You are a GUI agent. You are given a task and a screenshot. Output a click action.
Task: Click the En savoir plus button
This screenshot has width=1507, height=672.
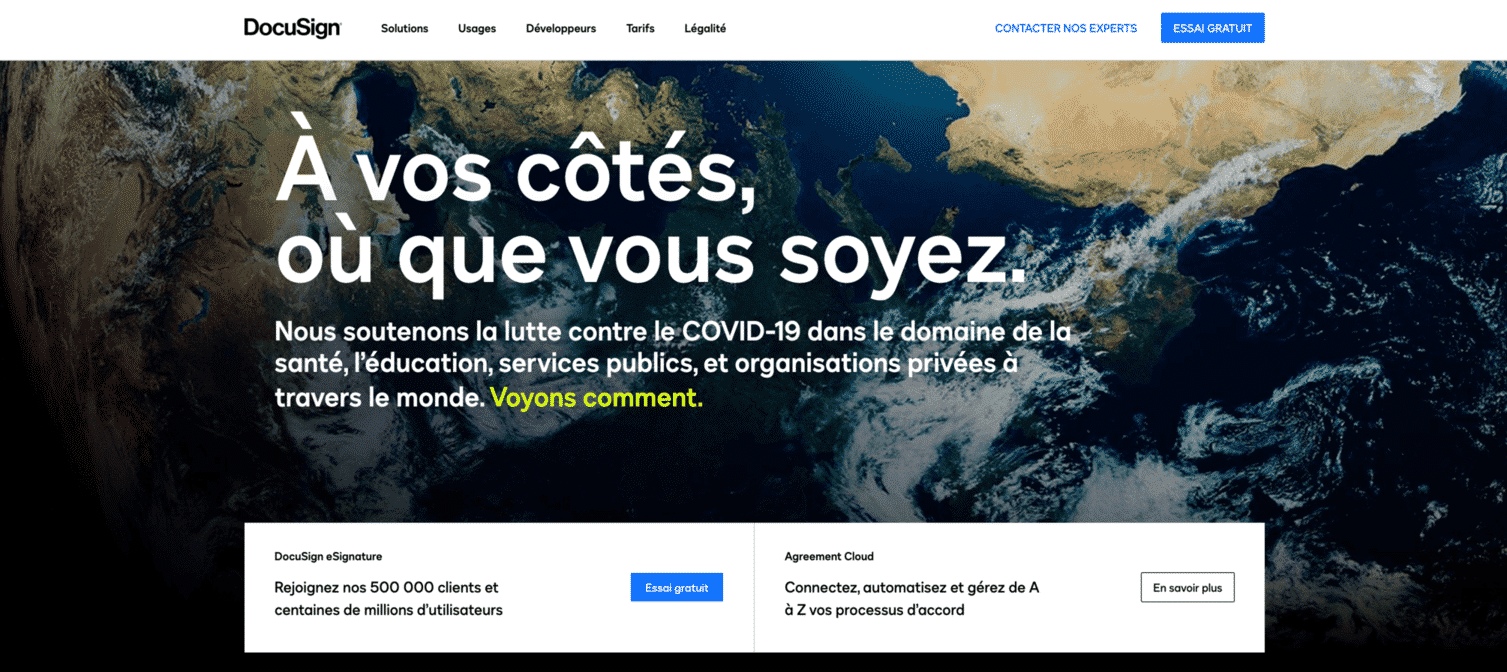click(x=1187, y=587)
